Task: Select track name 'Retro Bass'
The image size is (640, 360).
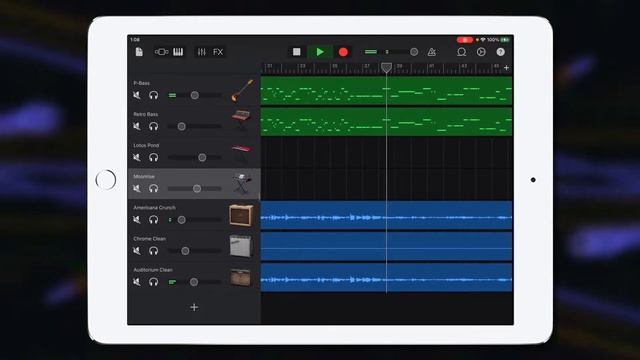Action: tap(146, 114)
